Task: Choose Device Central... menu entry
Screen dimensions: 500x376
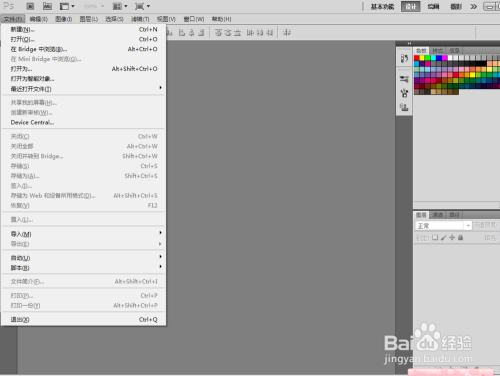Action: (83, 122)
